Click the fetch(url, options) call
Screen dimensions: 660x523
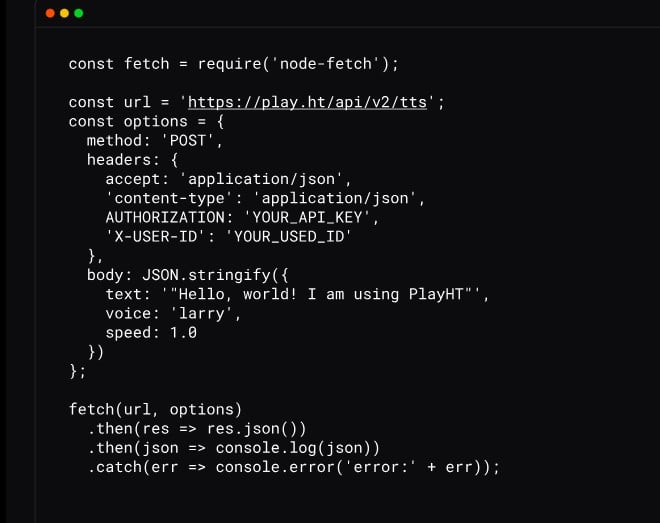pos(155,409)
